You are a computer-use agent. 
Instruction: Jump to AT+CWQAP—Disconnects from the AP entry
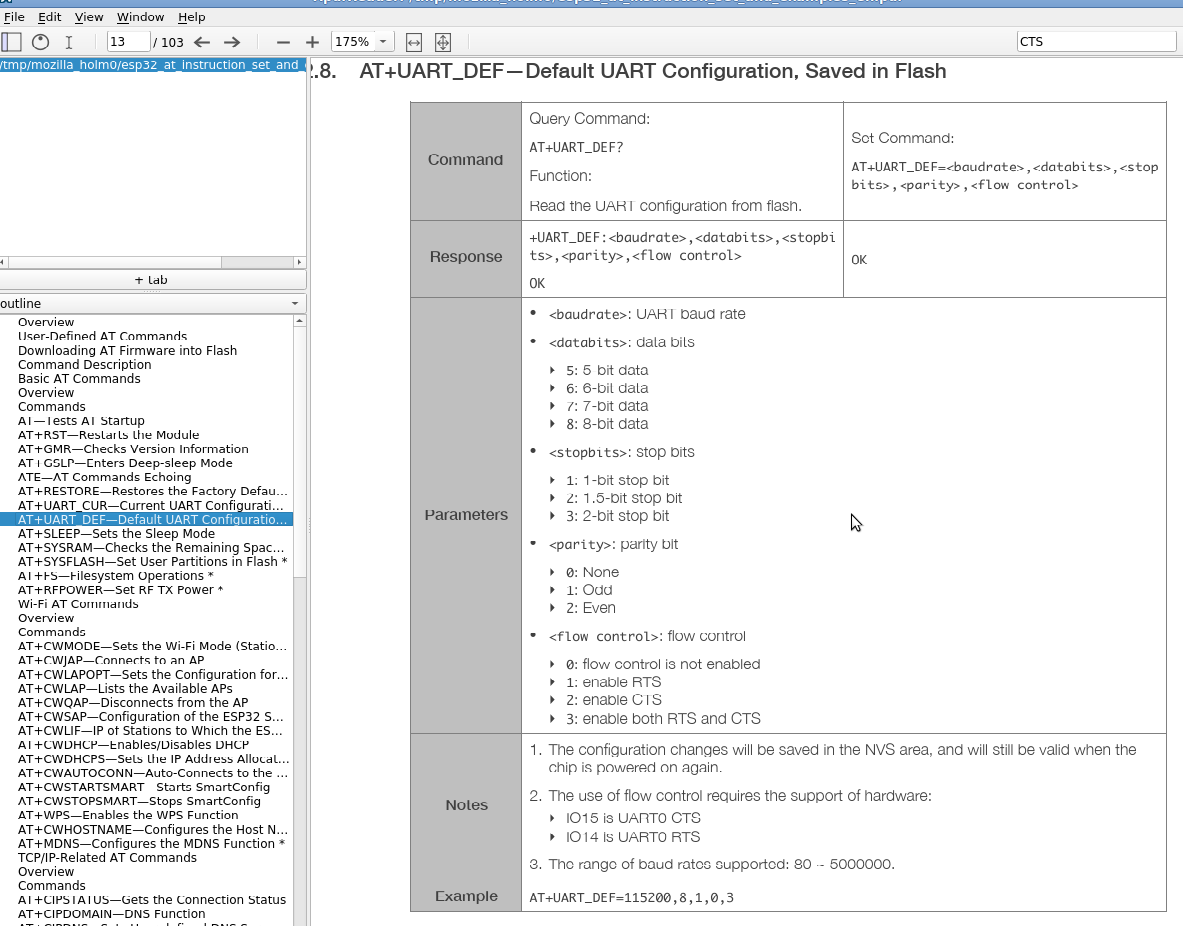tap(133, 703)
